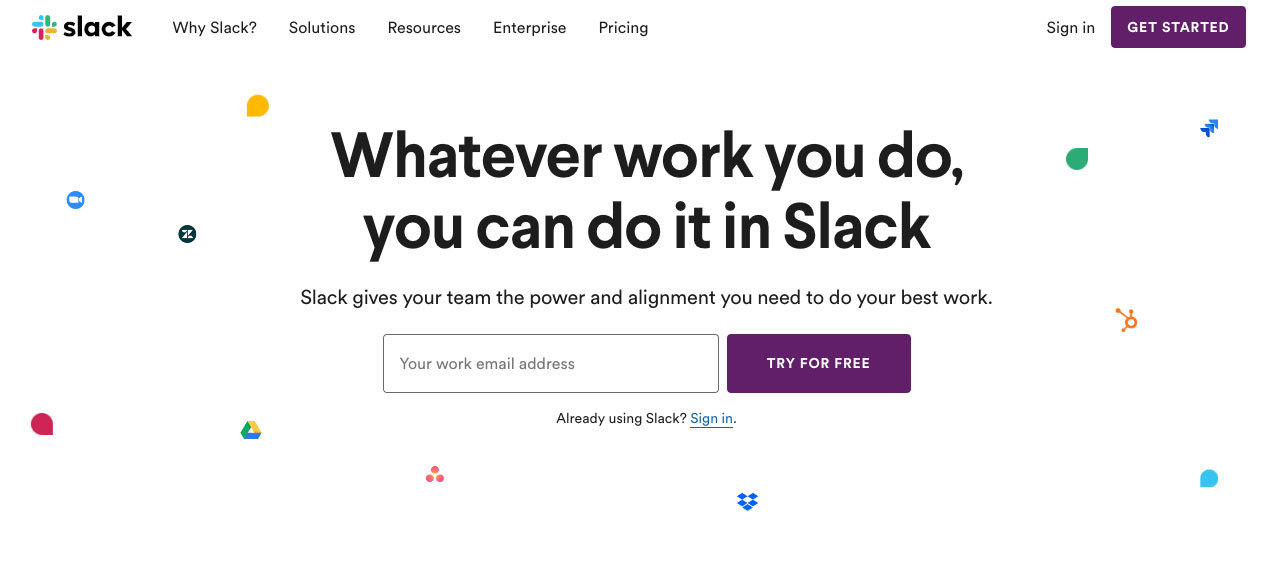Click the HubSpot orange icon
The height and width of the screenshot is (564, 1285).
point(1127,320)
